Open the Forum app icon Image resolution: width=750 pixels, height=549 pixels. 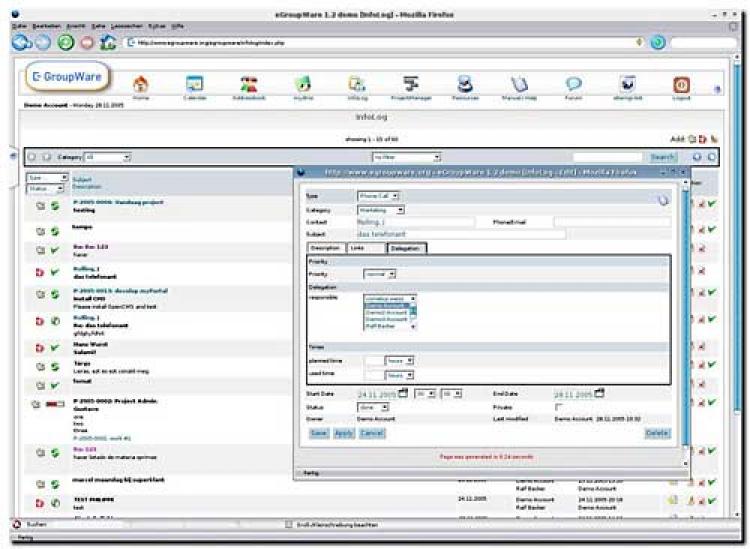pyautogui.click(x=573, y=86)
